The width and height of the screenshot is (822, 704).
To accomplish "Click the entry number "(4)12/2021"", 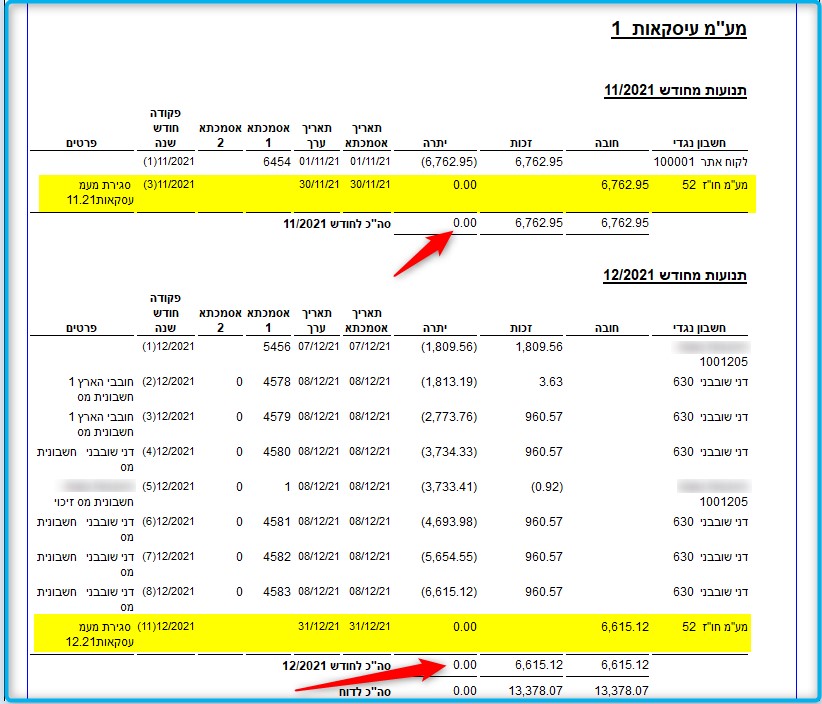I will coord(168,452).
